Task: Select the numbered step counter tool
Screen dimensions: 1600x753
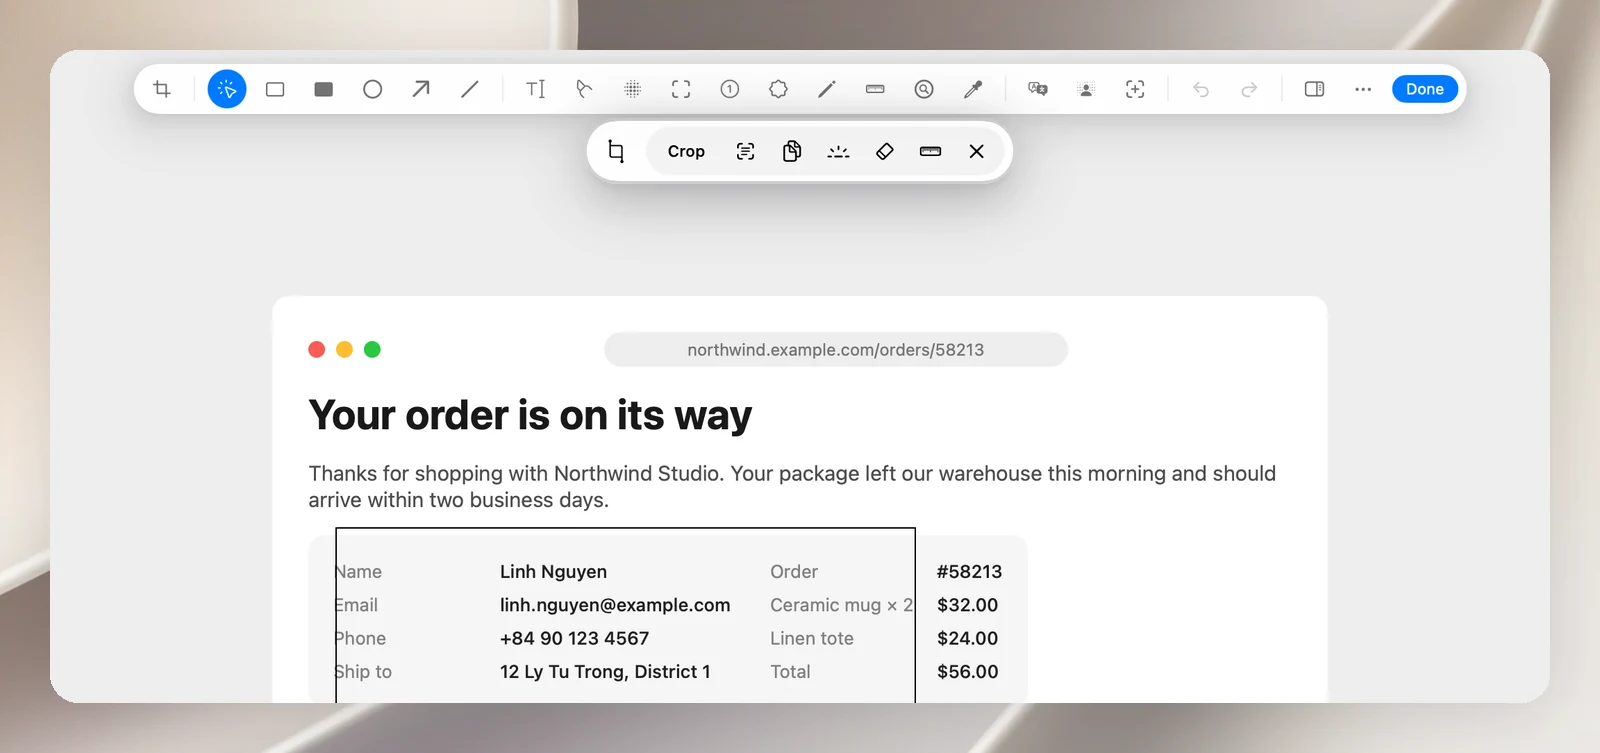Action: click(x=730, y=89)
